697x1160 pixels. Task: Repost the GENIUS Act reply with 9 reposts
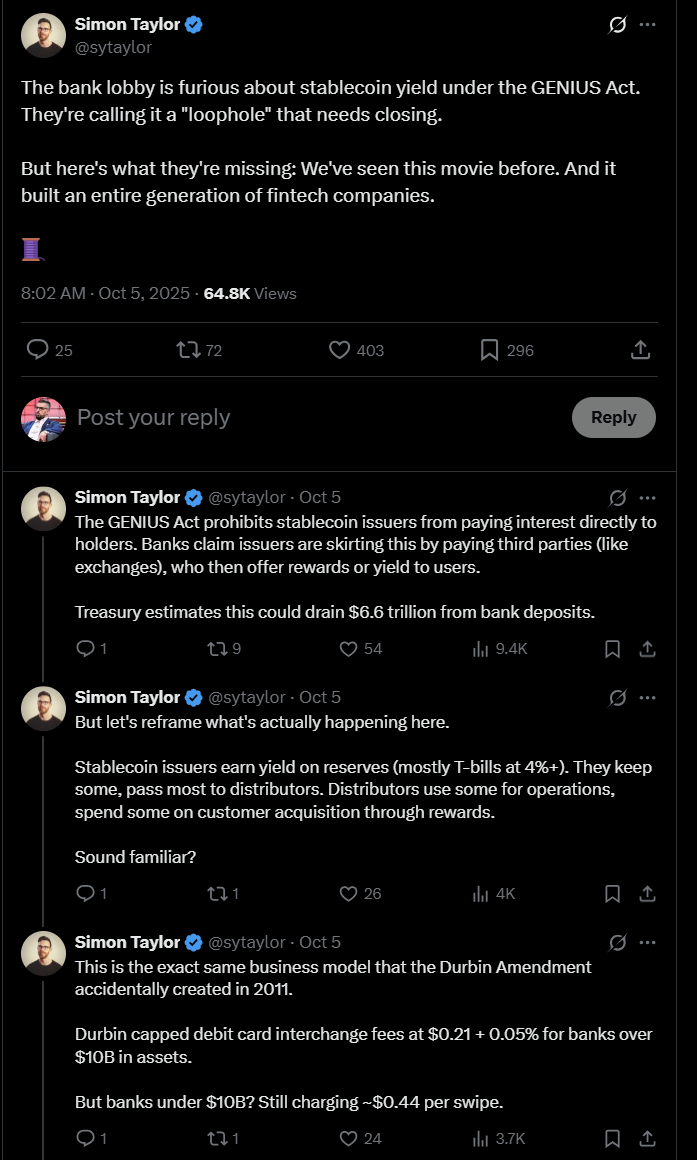tap(215, 649)
